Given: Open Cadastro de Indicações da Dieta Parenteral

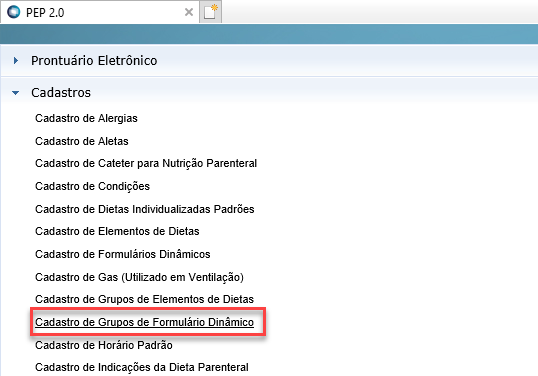Looking at the screenshot, I should pos(142,367).
